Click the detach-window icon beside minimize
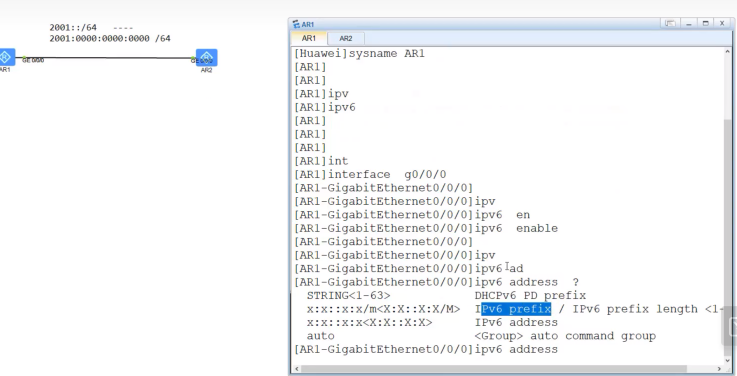 670,23
